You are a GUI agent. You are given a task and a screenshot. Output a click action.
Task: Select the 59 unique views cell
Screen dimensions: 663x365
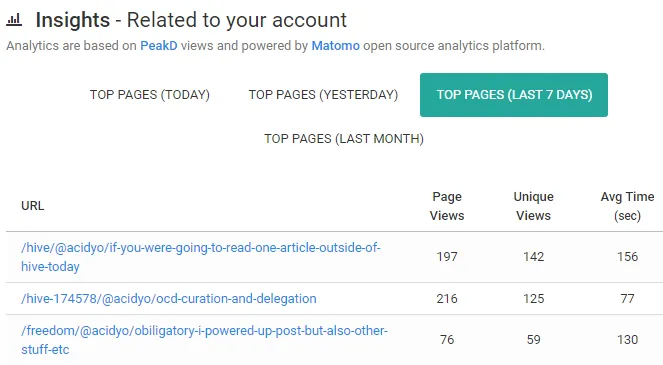tap(533, 340)
